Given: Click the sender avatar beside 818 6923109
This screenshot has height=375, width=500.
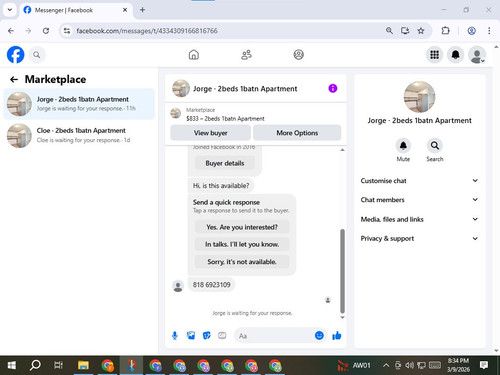Looking at the screenshot, I should click(178, 286).
